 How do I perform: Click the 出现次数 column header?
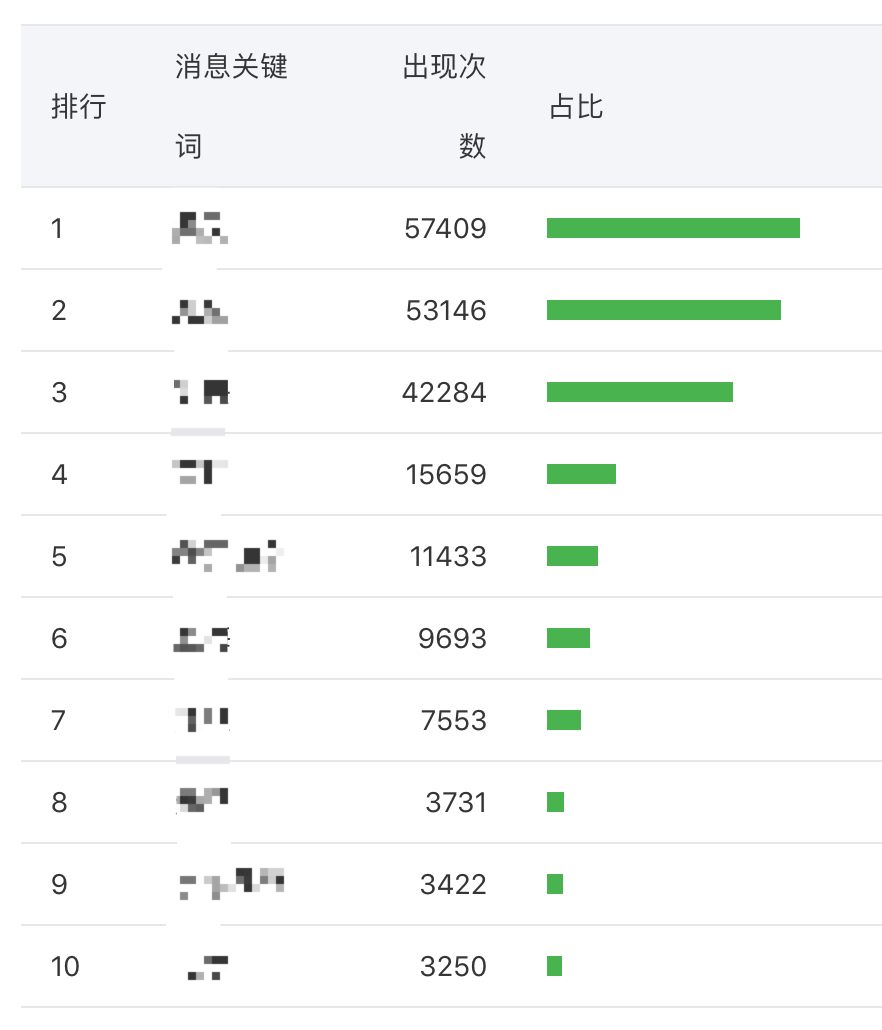click(444, 106)
